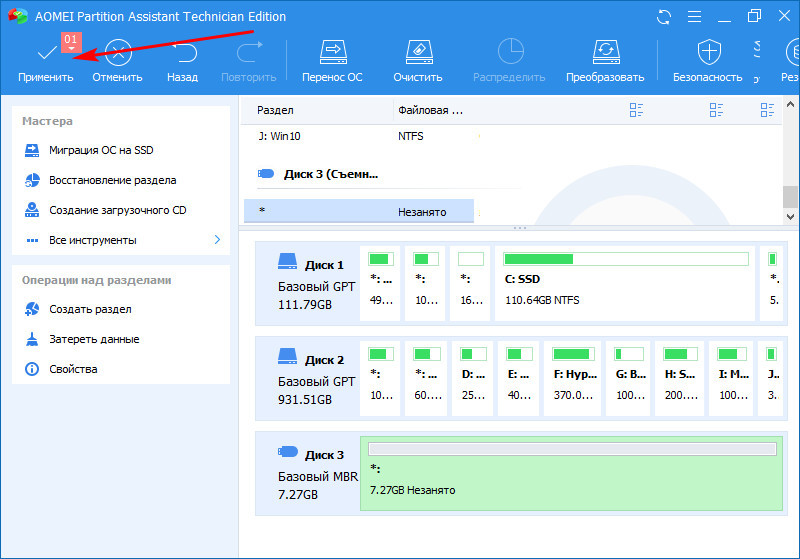Open Создание загрузочного CD wizard
The image size is (800, 559).
click(x=106, y=210)
